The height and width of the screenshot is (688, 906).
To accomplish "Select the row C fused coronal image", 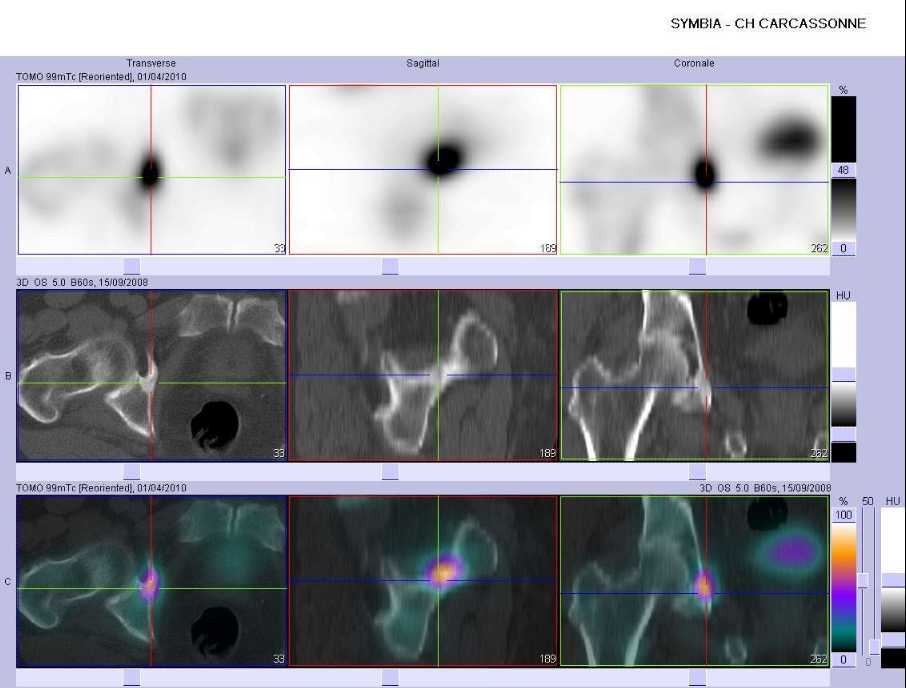I will click(x=694, y=581).
